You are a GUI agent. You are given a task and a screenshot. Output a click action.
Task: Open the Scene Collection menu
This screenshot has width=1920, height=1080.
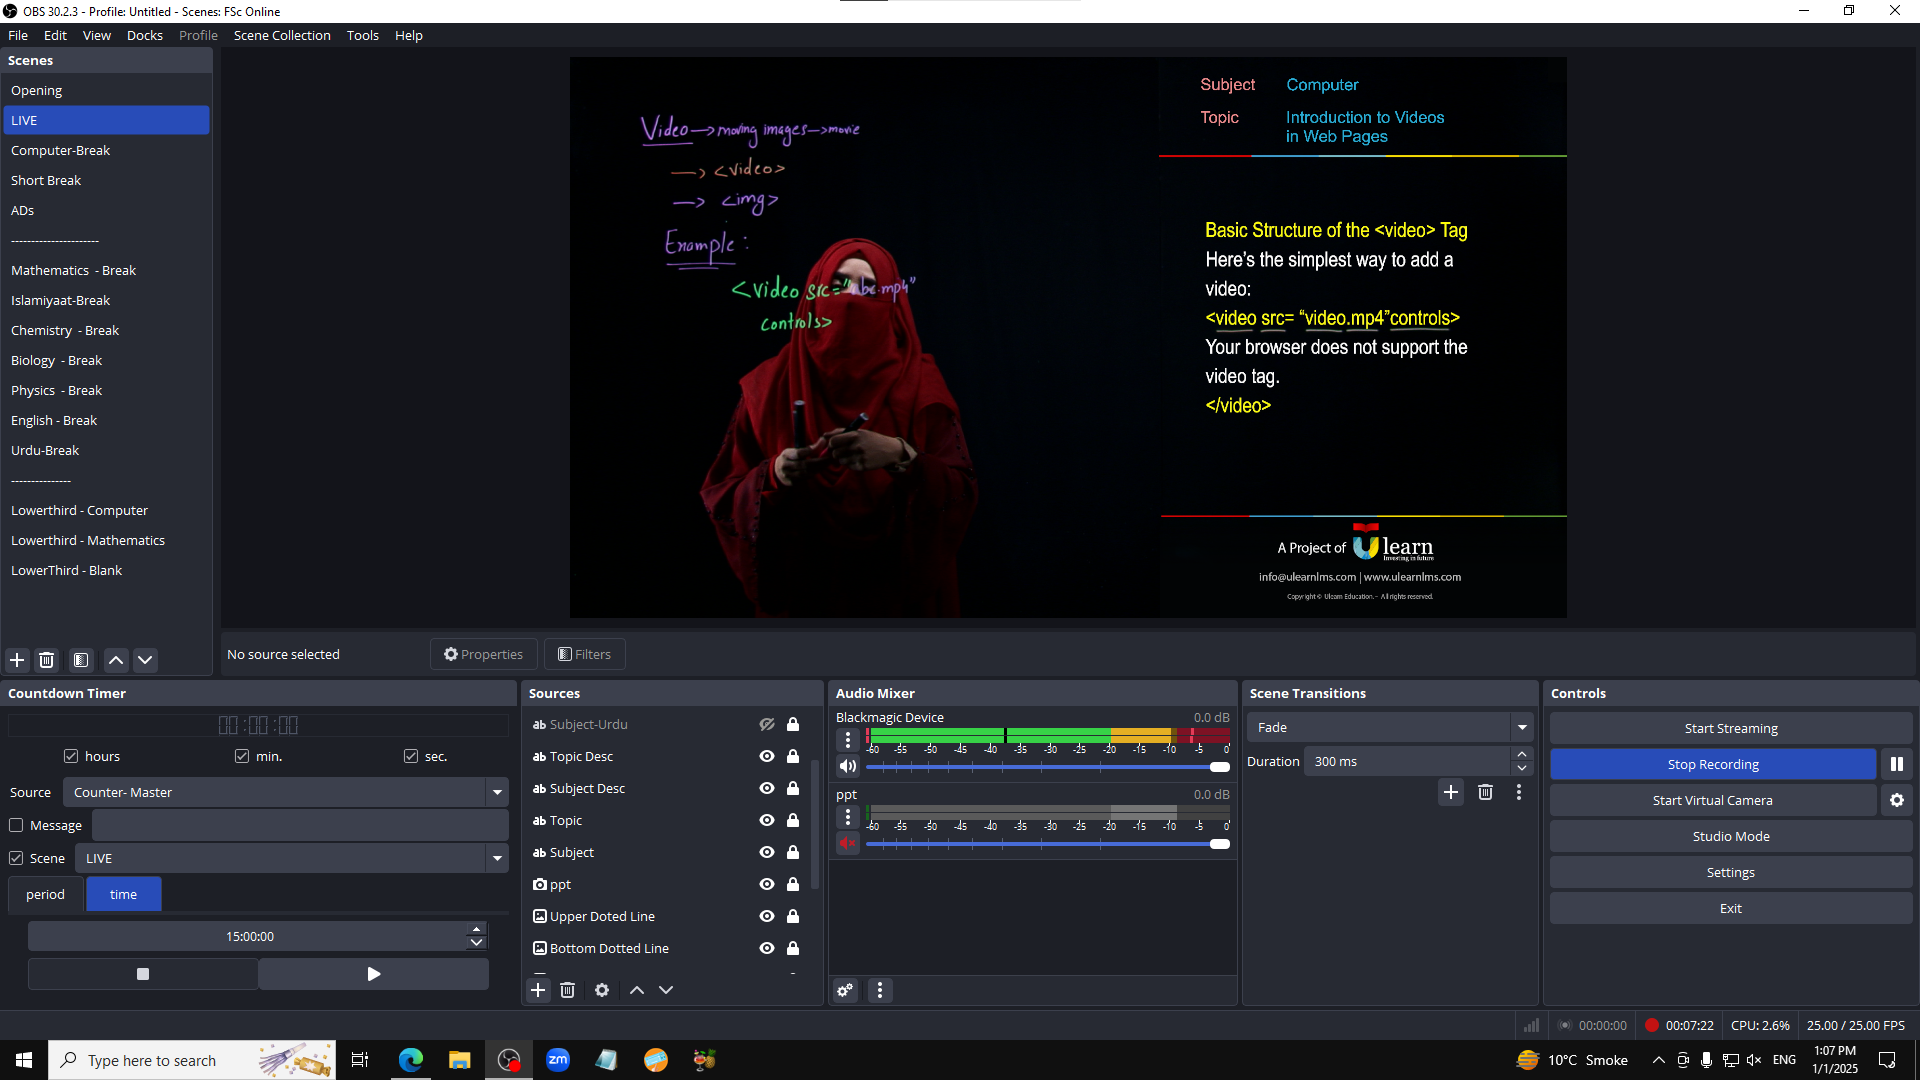(x=282, y=35)
